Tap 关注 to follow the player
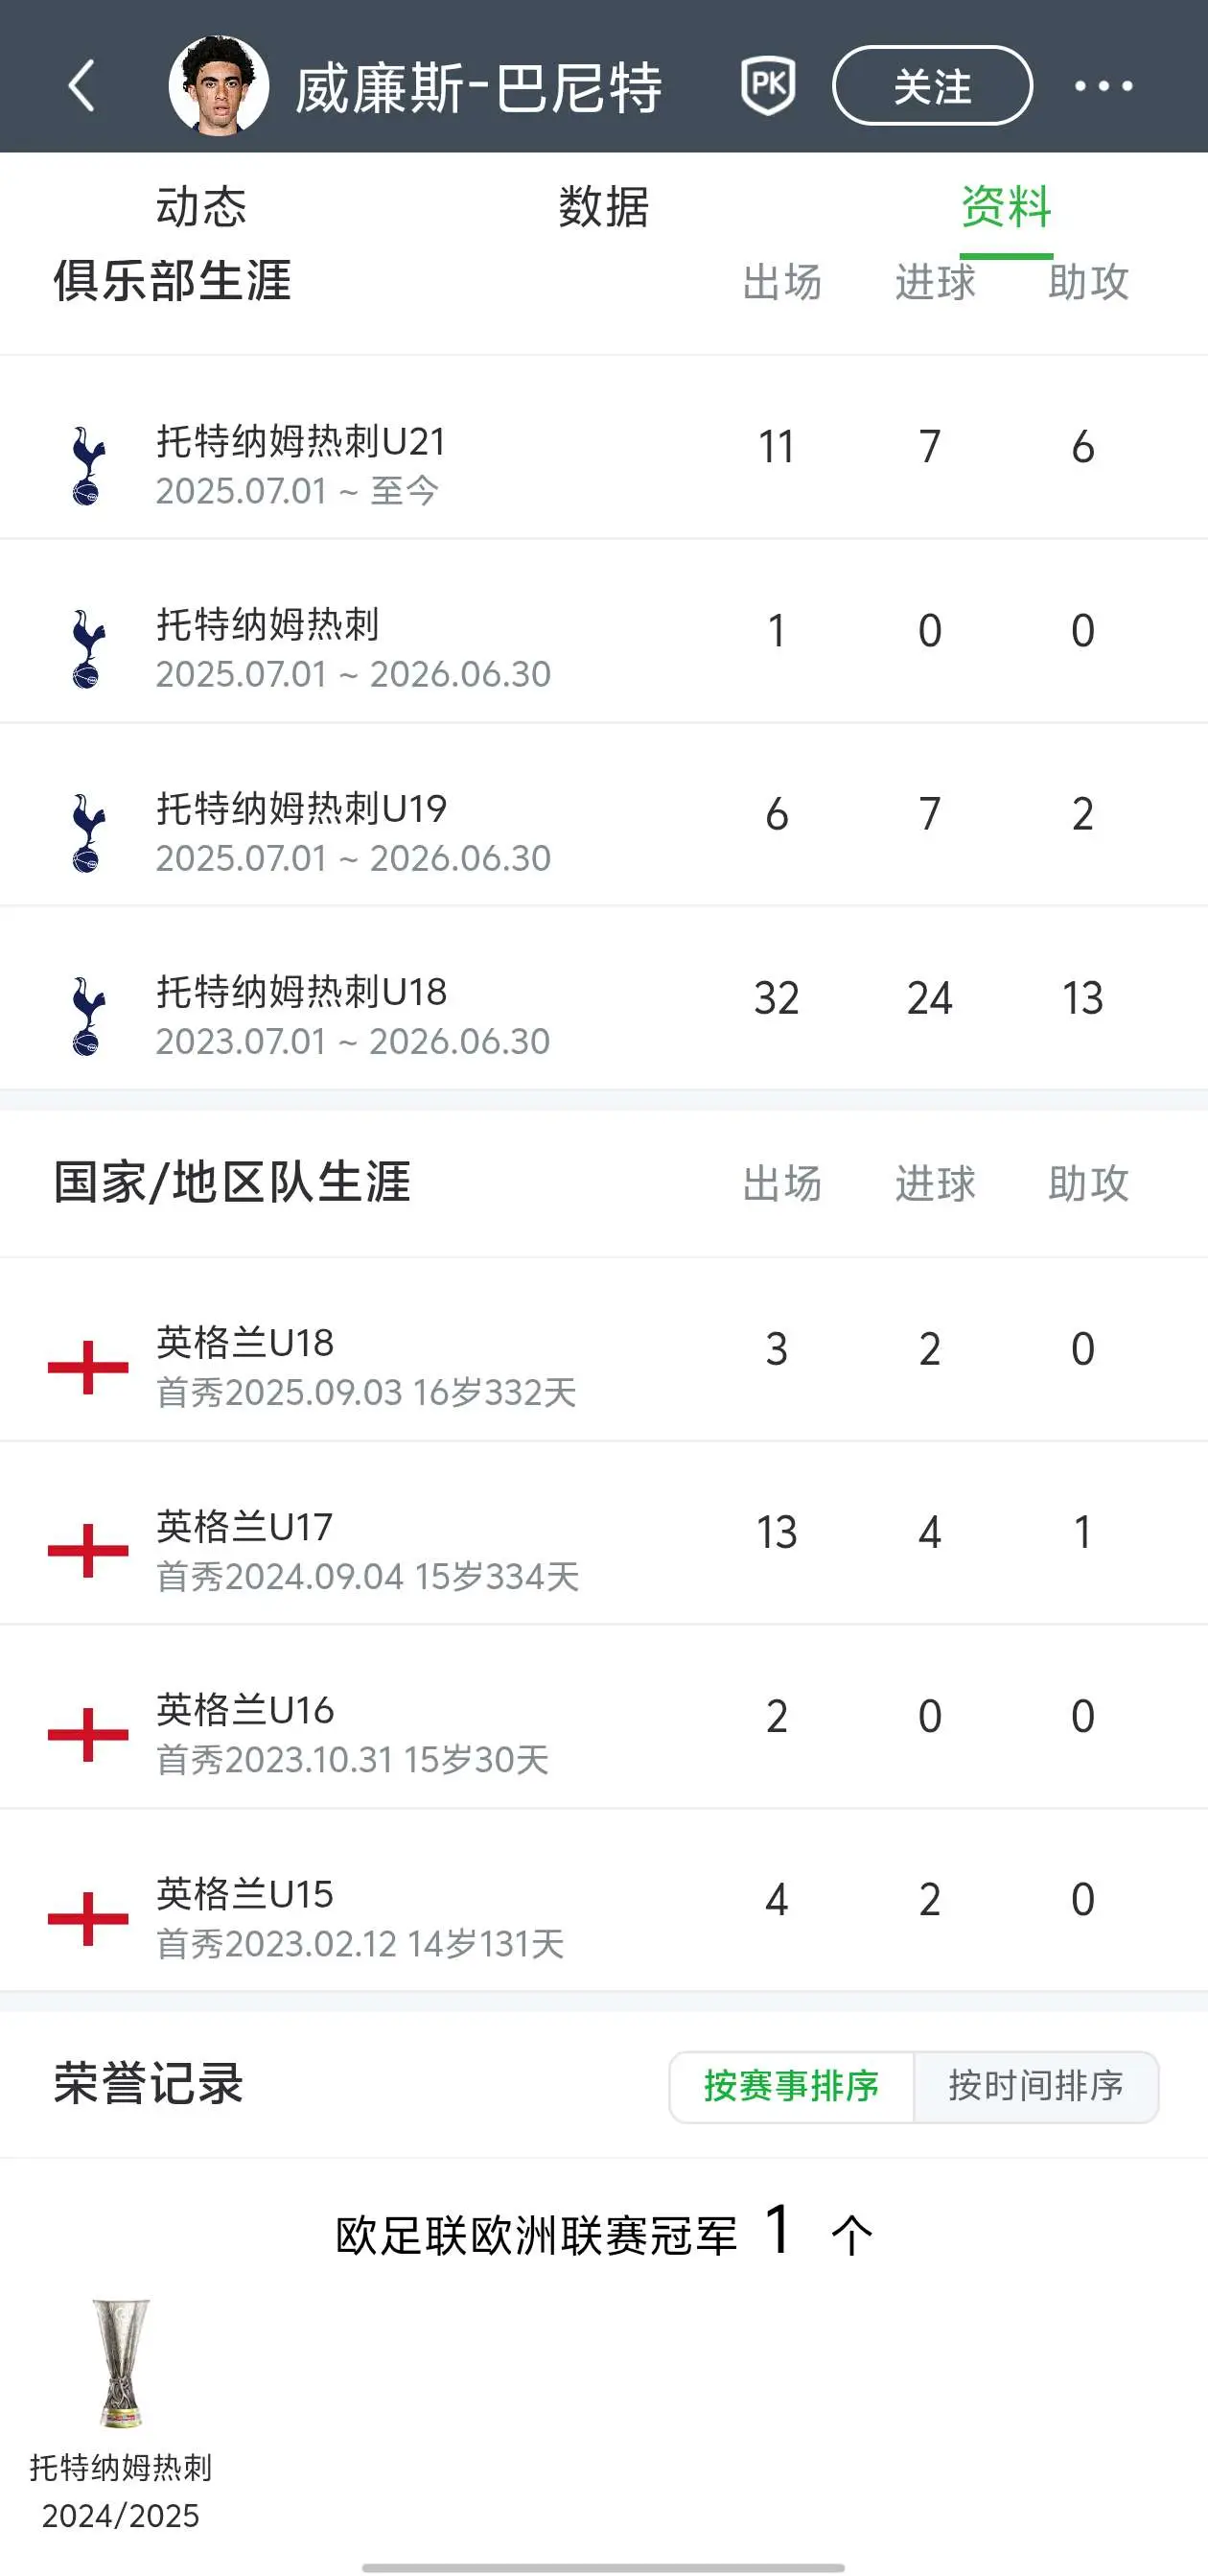 coord(932,86)
